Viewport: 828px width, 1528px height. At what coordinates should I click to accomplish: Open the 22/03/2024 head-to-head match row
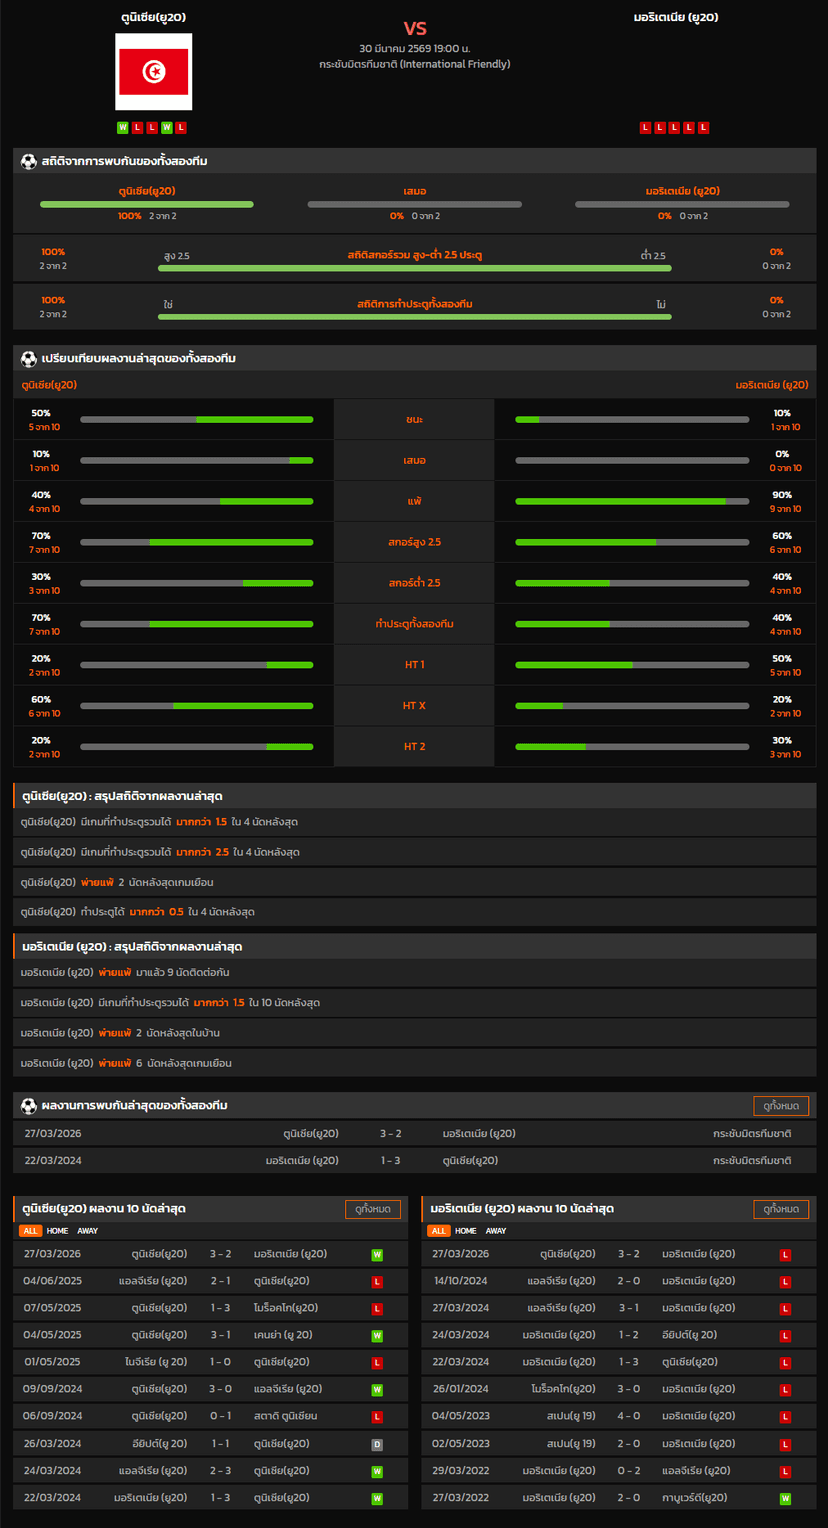click(x=414, y=1160)
